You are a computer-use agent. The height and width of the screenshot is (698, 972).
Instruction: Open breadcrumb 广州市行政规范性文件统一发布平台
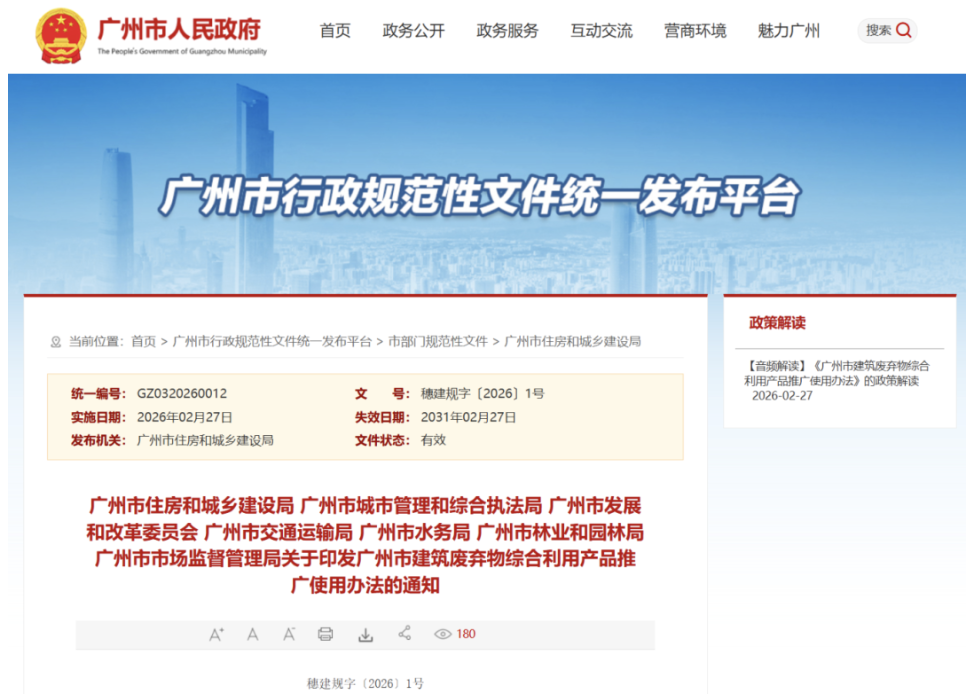point(272,341)
